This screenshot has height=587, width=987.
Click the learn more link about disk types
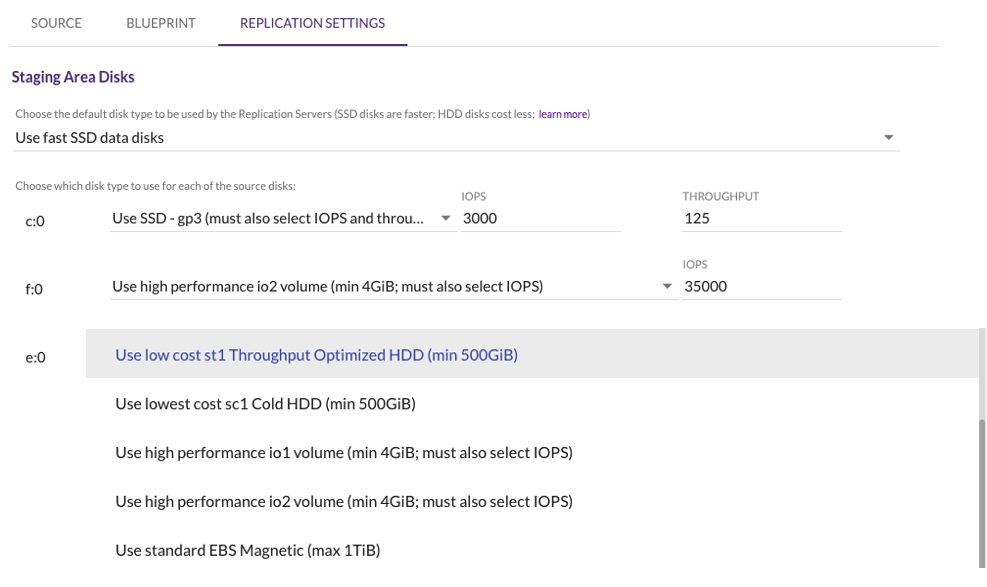click(562, 114)
